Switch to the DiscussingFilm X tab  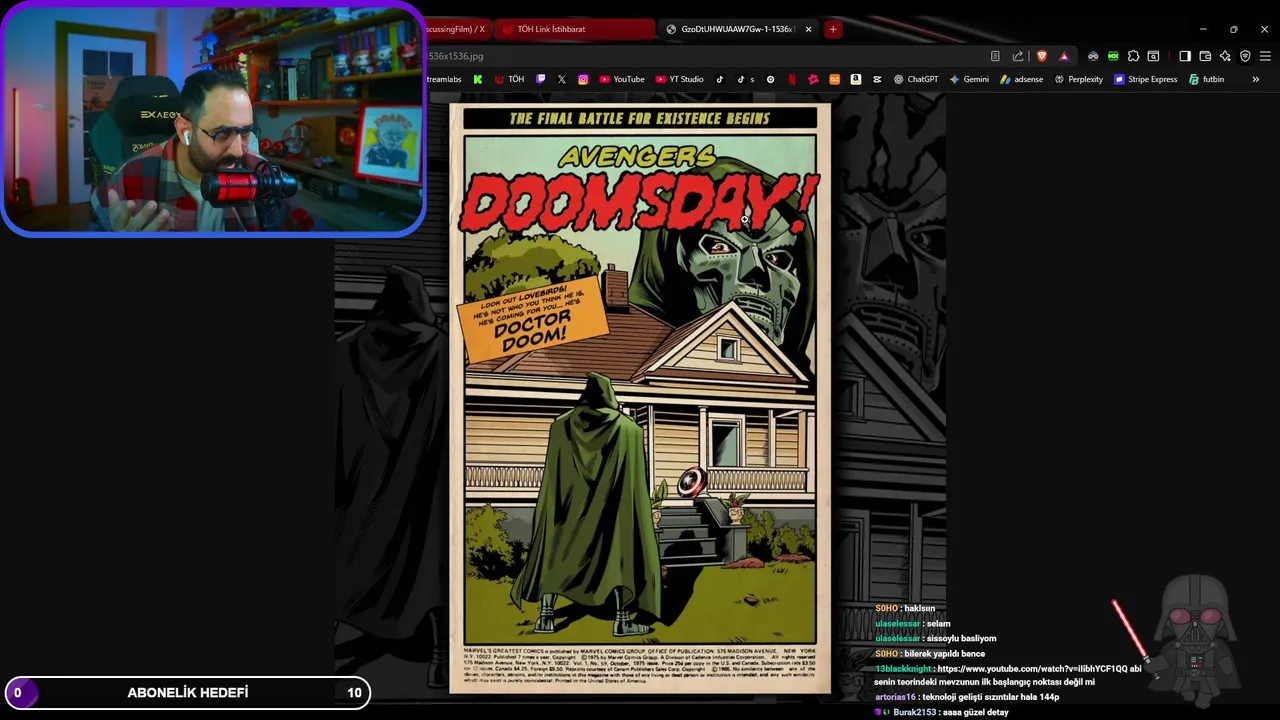point(457,29)
